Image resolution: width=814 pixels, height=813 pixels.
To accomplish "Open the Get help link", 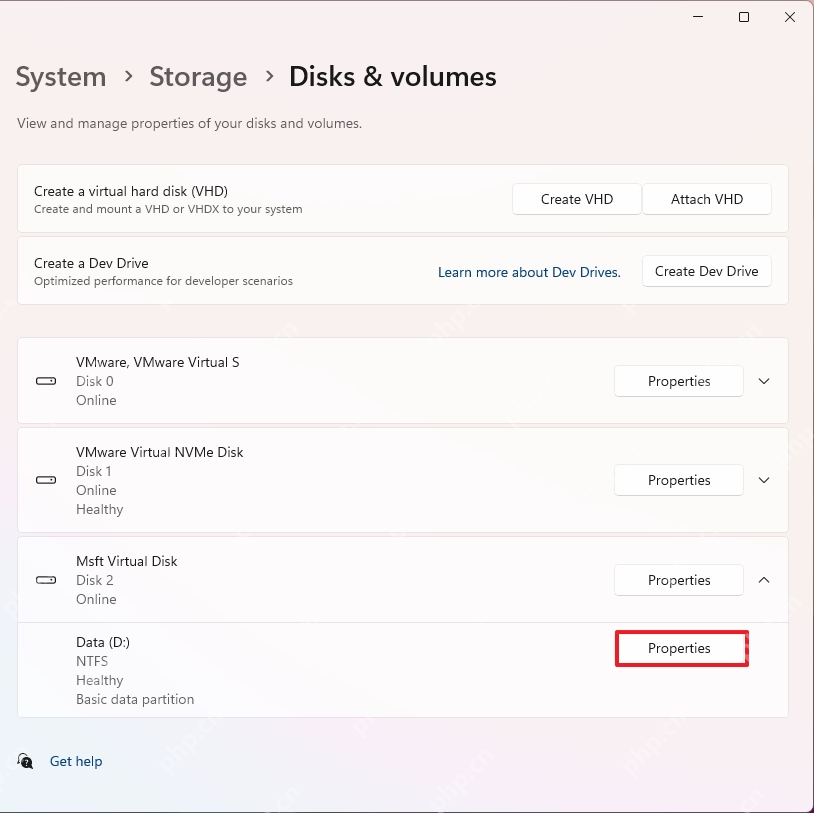I will click(x=76, y=761).
